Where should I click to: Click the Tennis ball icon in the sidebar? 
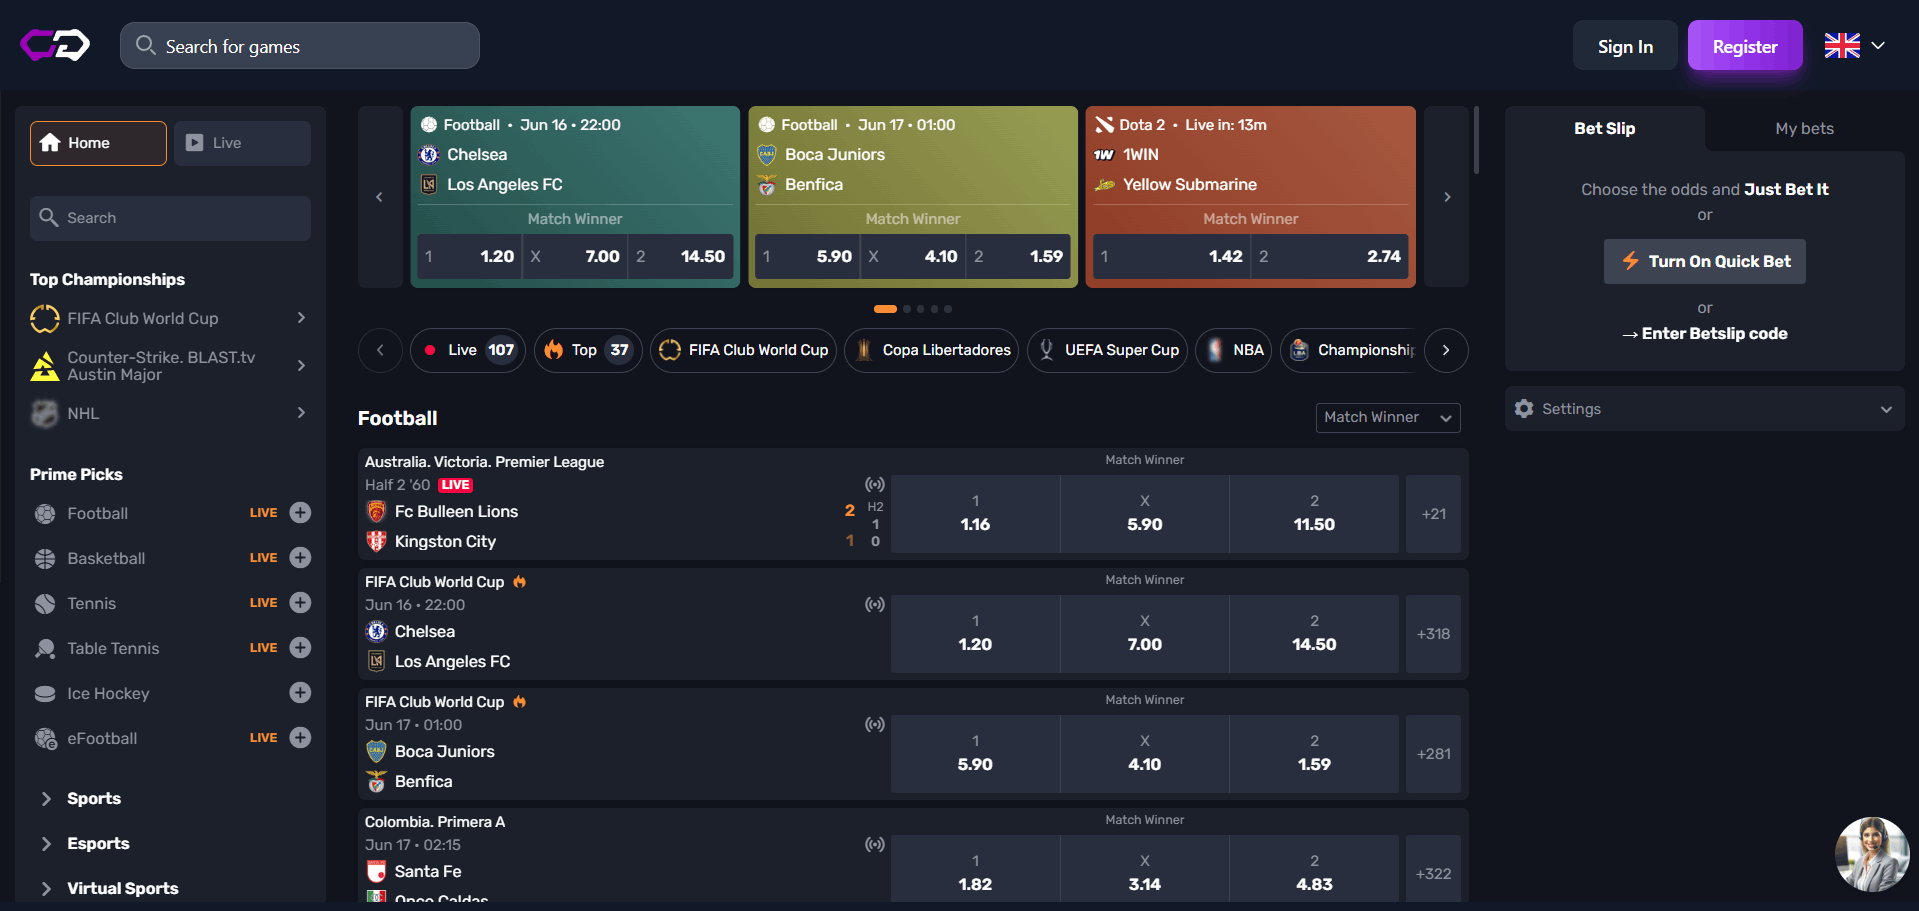click(44, 603)
